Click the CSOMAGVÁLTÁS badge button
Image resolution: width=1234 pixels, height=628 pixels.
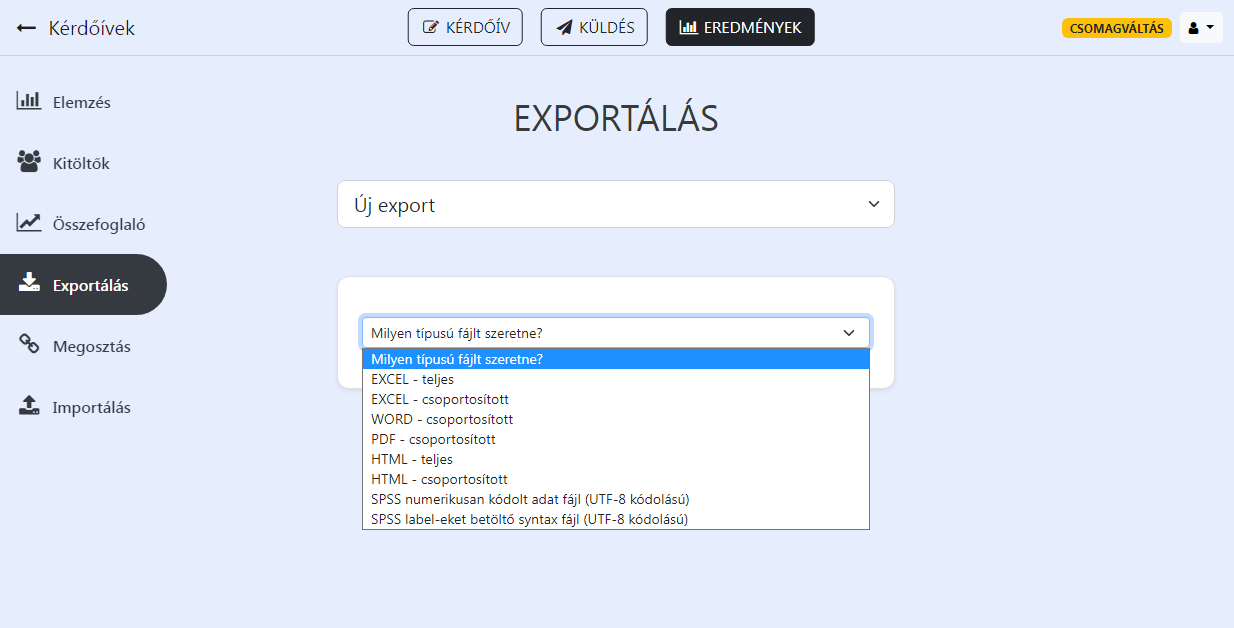pyautogui.click(x=1116, y=28)
